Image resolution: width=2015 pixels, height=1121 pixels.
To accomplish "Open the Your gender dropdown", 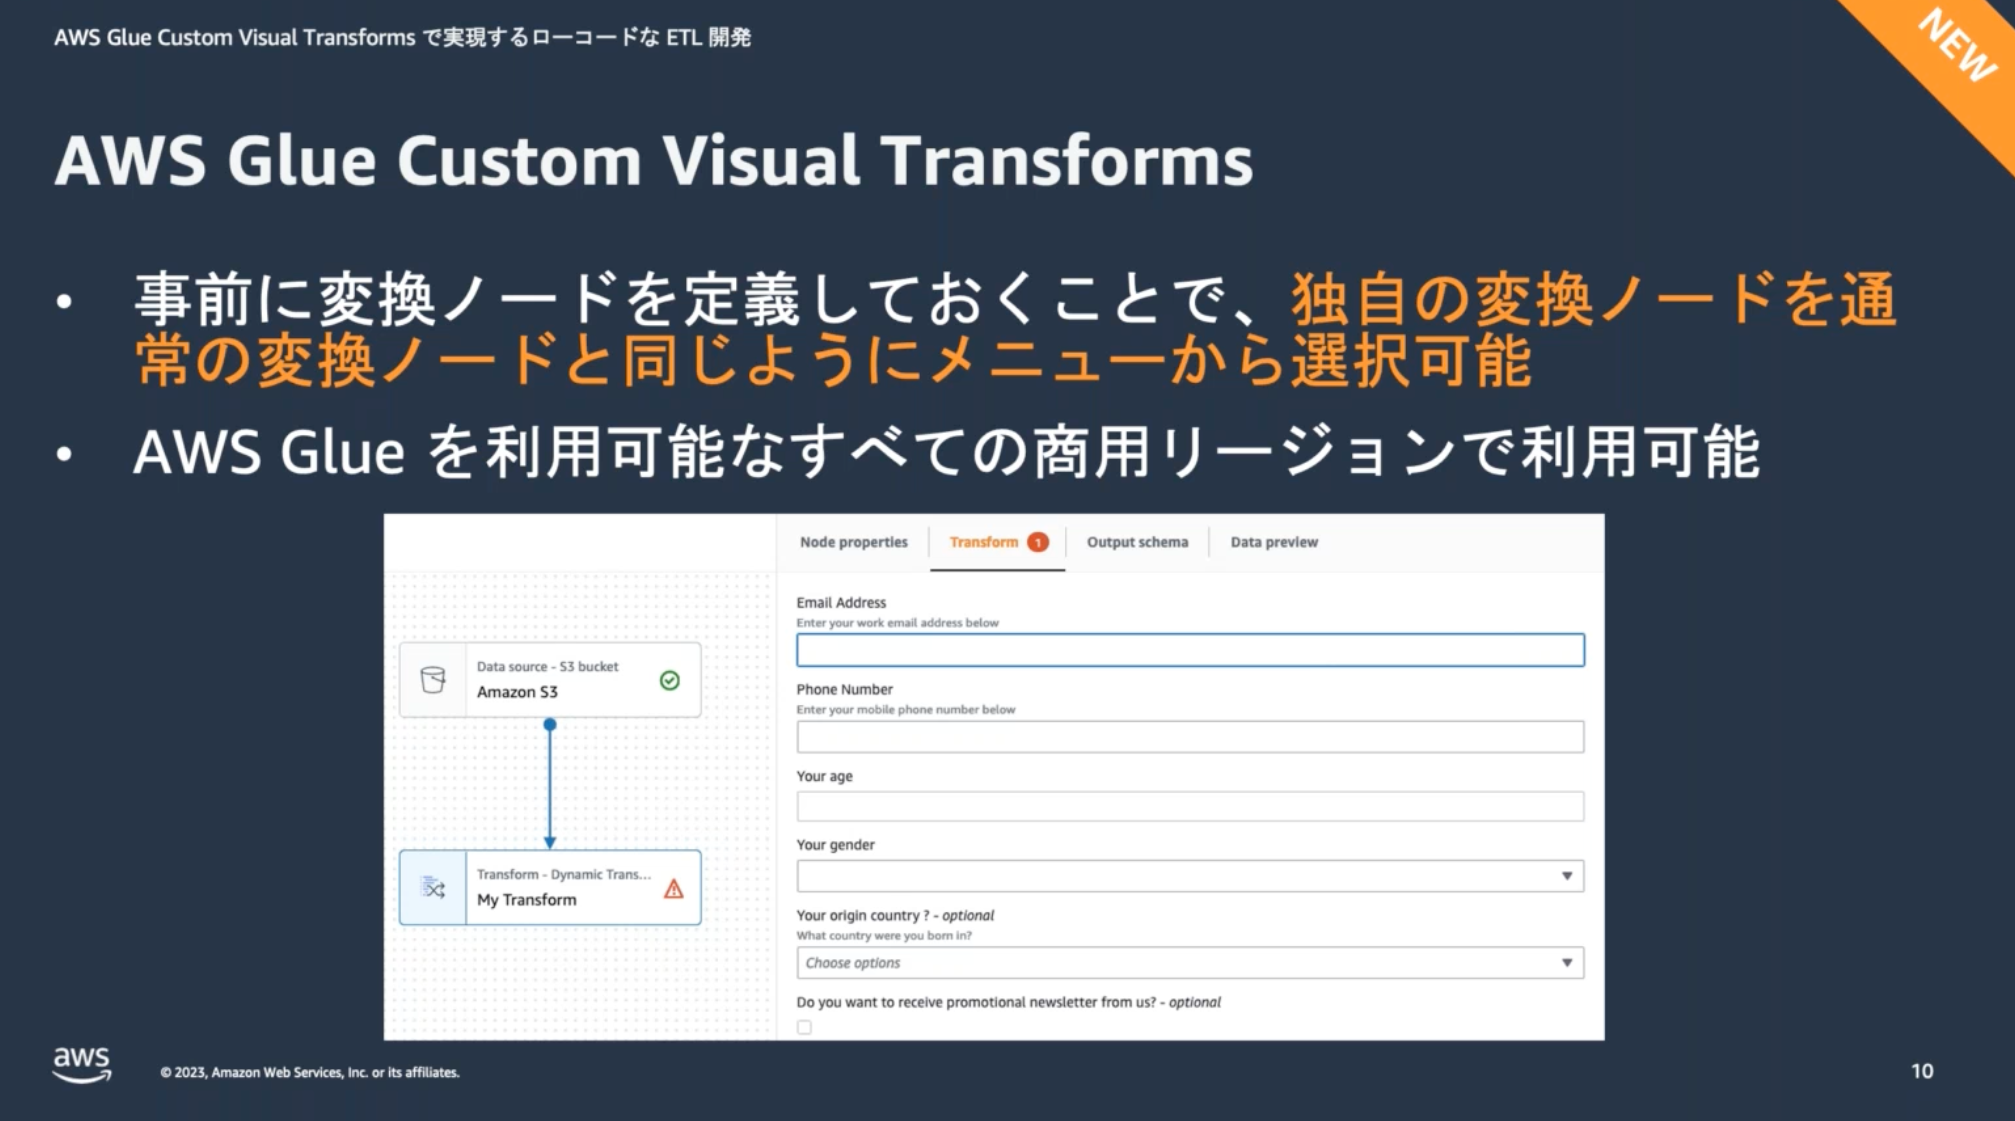I will click(x=1189, y=876).
